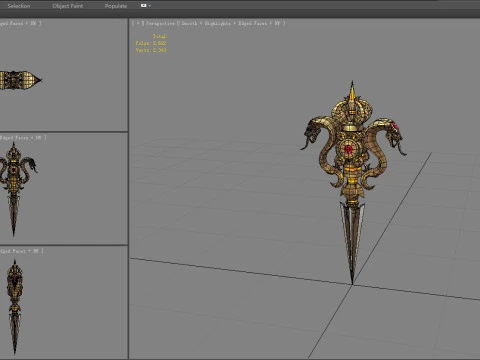Select the dagger model in Perspective viewport
Image resolution: width=480 pixels, height=360 pixels.
coord(352,167)
